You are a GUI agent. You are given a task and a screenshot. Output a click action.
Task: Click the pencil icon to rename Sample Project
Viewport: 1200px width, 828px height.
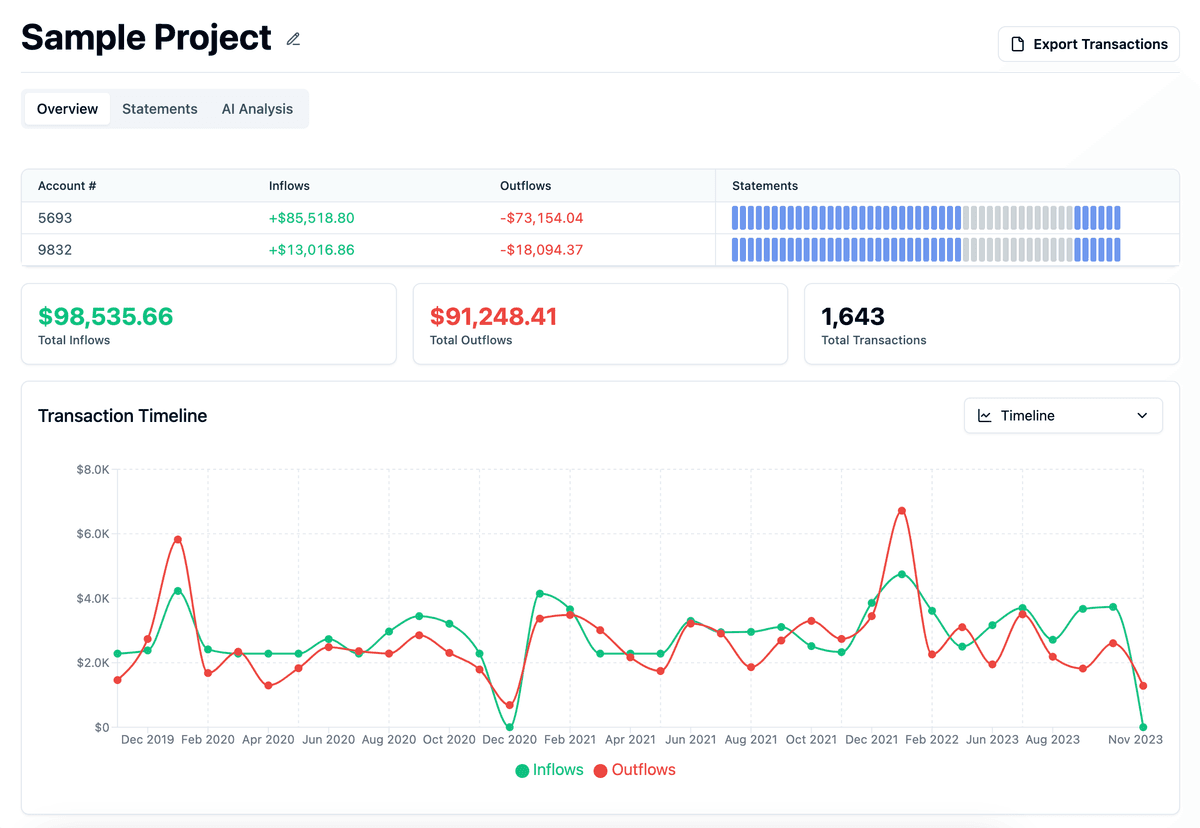293,39
